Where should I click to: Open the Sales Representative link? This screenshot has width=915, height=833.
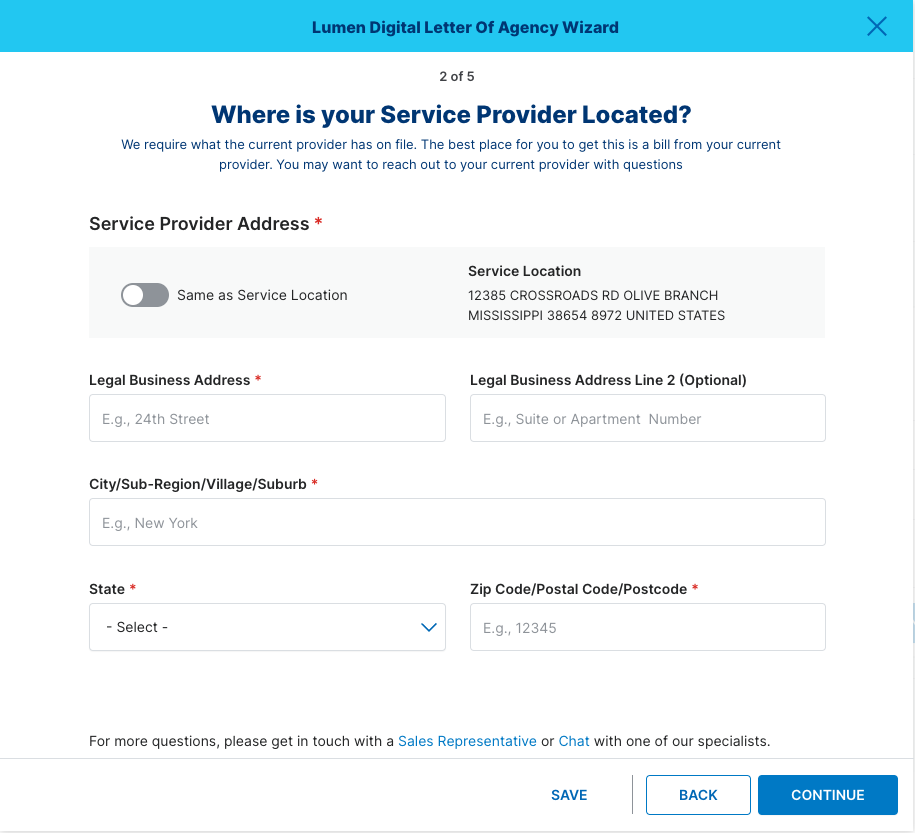click(x=467, y=741)
